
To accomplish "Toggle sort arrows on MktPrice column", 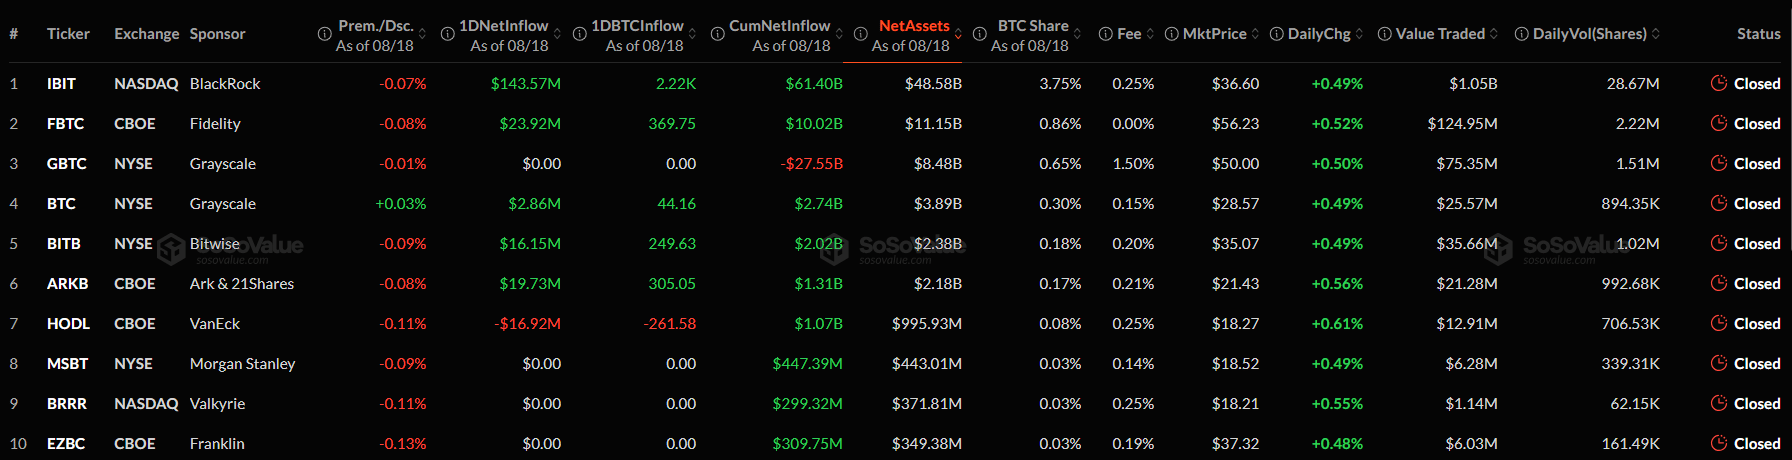I will pyautogui.click(x=1255, y=34).
